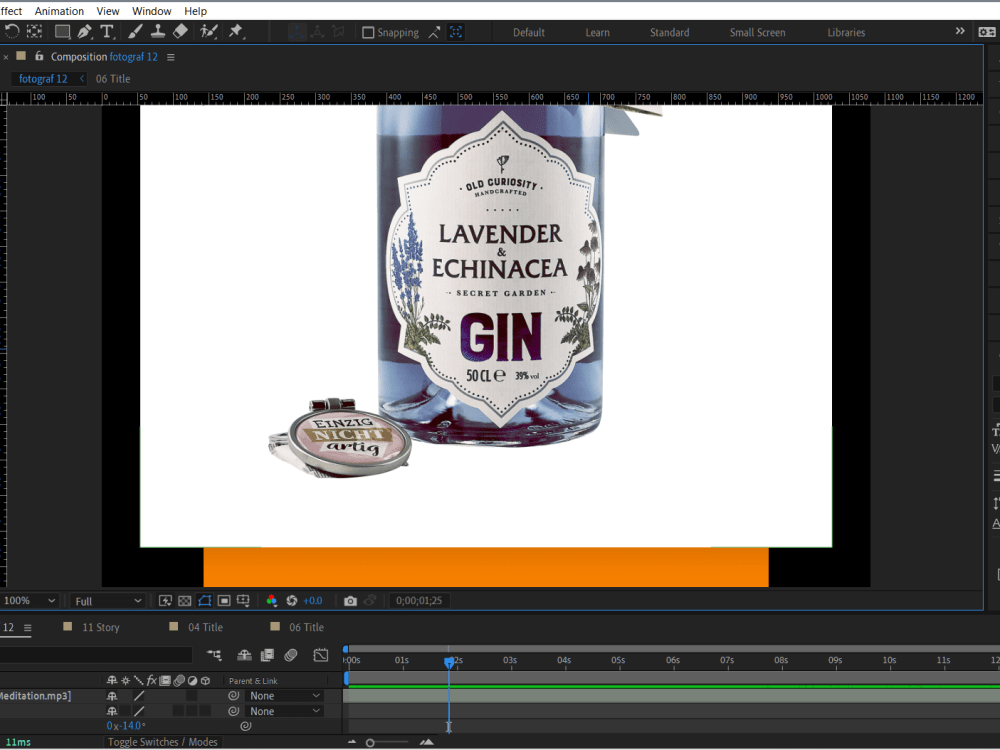Open the second layer's Parent None dropdown
This screenshot has width=1000, height=750.
(285, 711)
